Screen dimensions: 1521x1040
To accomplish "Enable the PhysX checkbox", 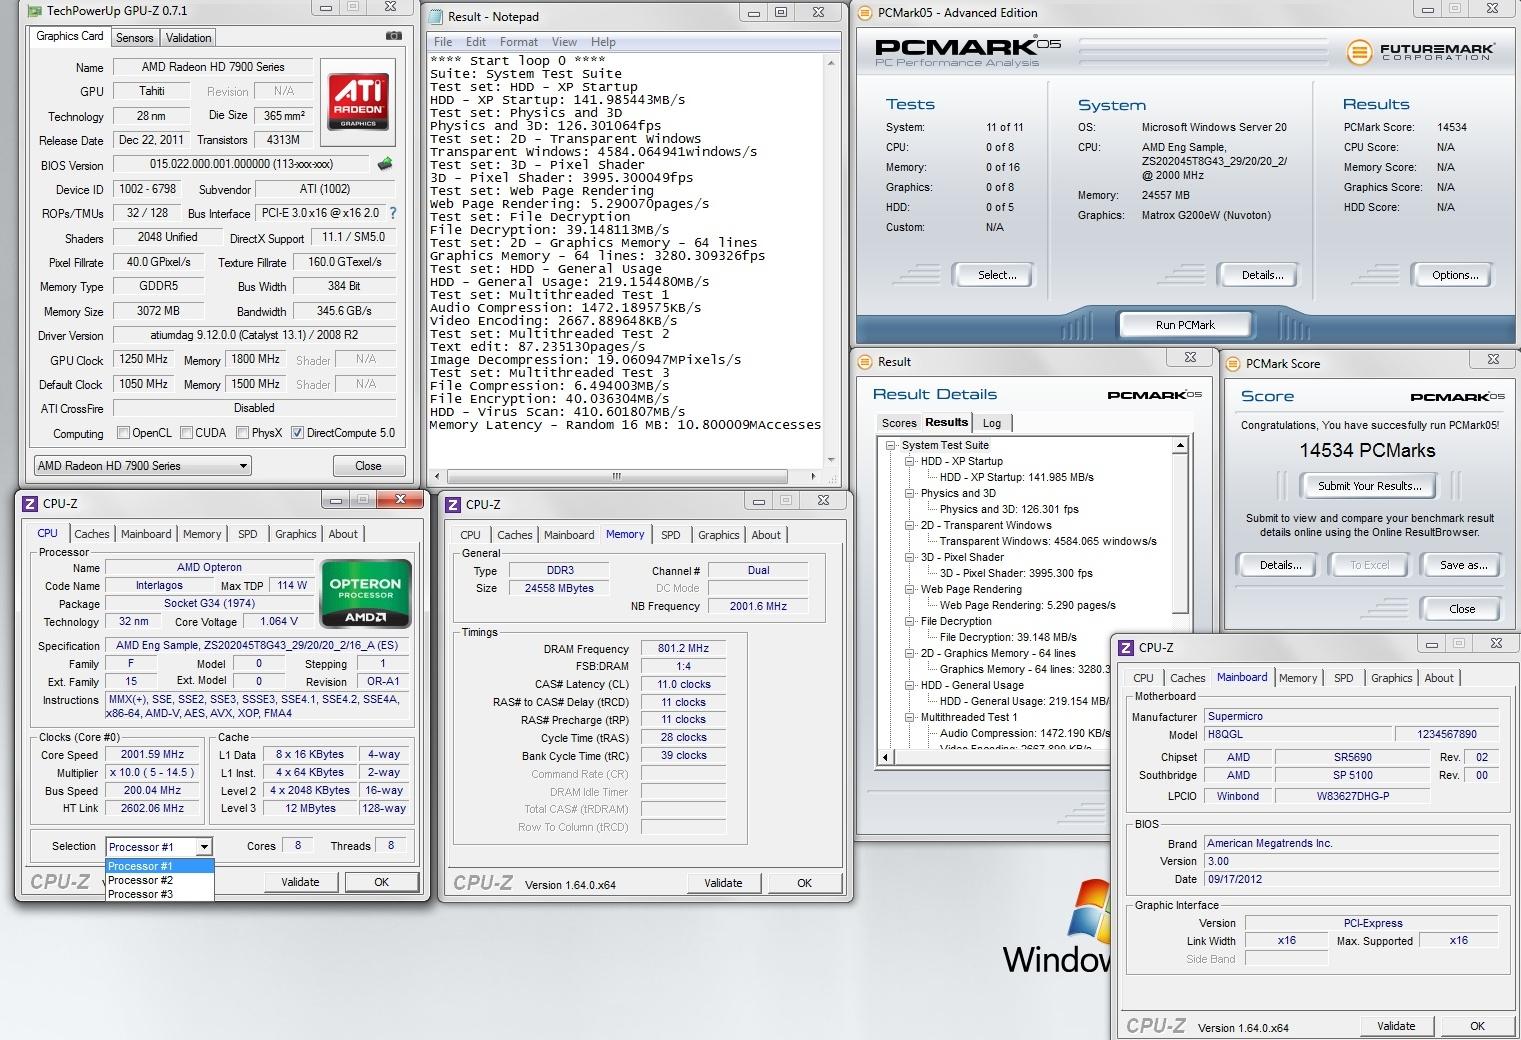I will 242,433.
